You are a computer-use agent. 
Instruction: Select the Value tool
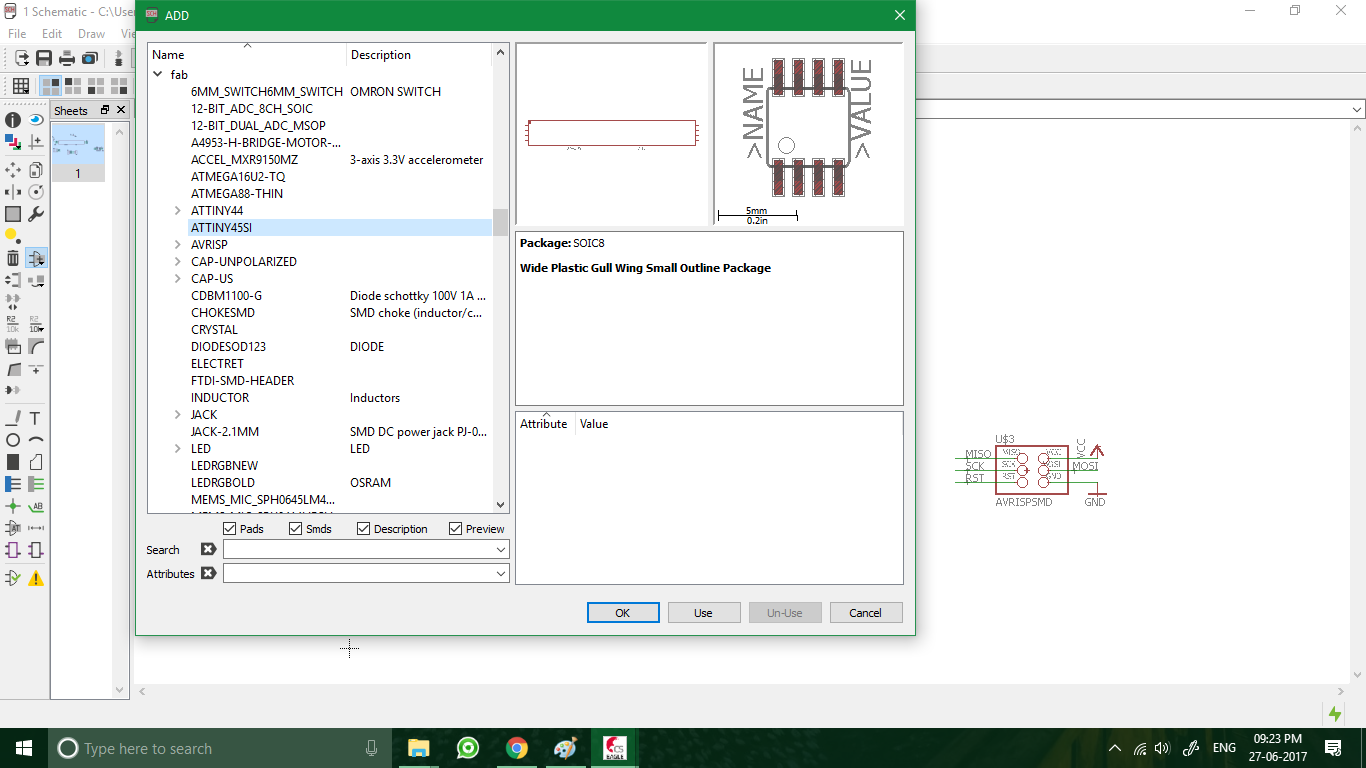(x=36, y=324)
